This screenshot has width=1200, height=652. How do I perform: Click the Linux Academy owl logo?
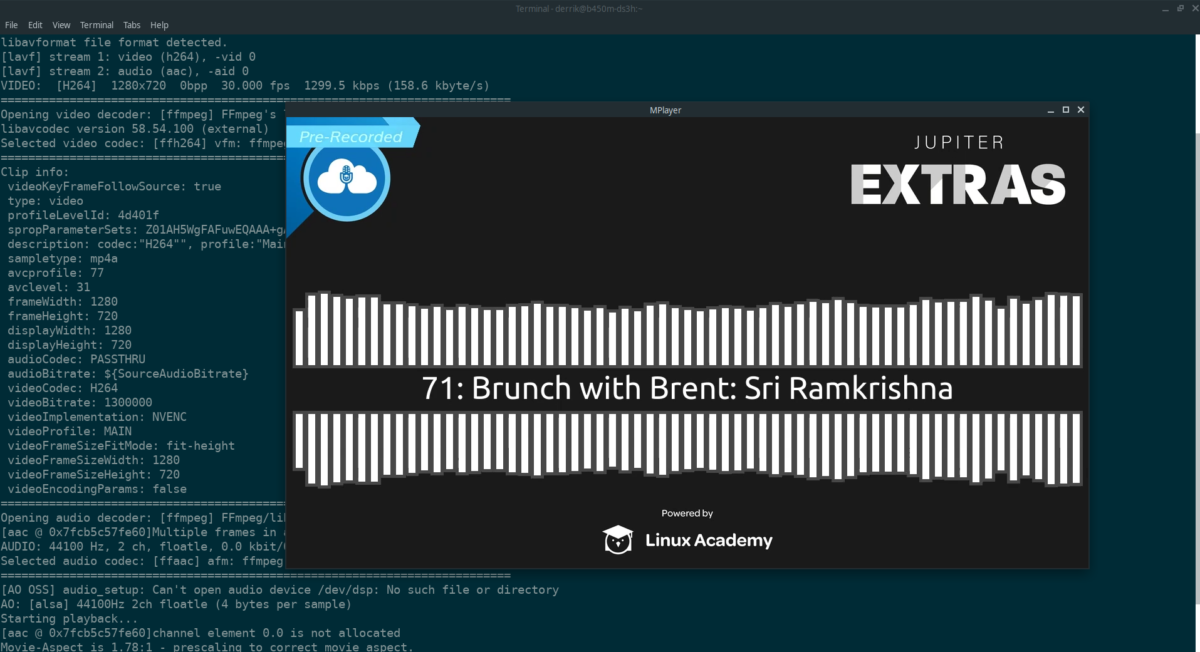pyautogui.click(x=618, y=539)
